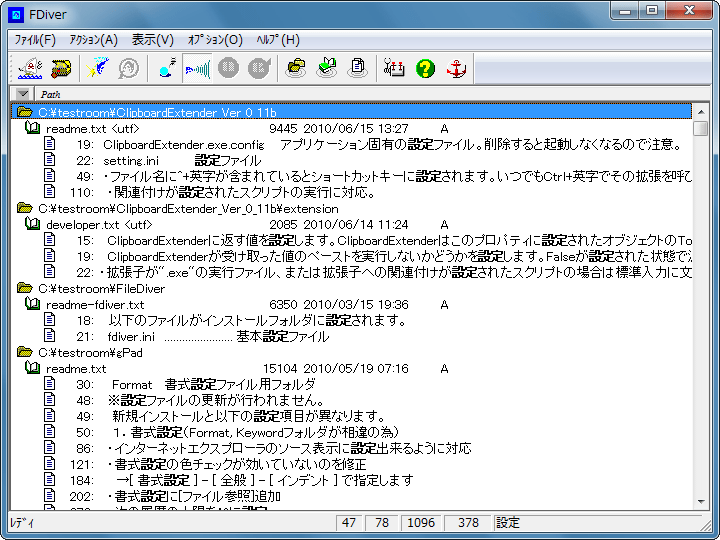
Task: Open the dropdown arrow left of Path header
Action: [x=22, y=94]
